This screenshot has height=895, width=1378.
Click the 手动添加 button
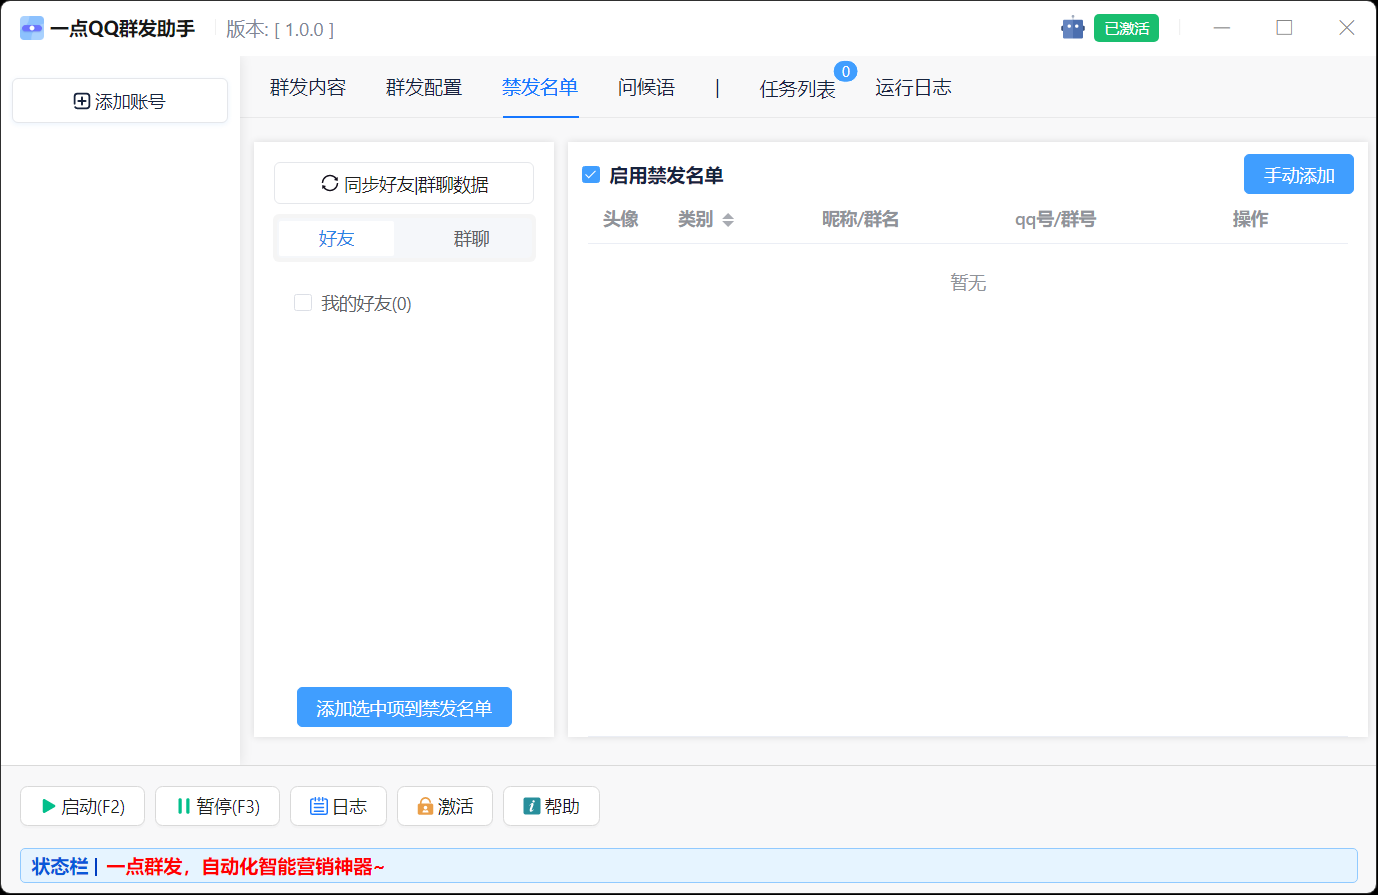tap(1298, 173)
